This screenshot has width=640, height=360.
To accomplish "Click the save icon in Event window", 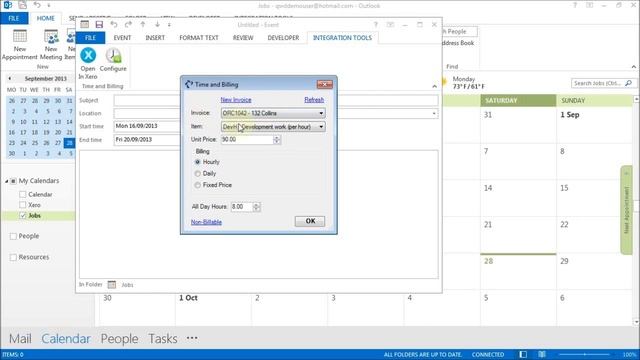I will point(99,24).
